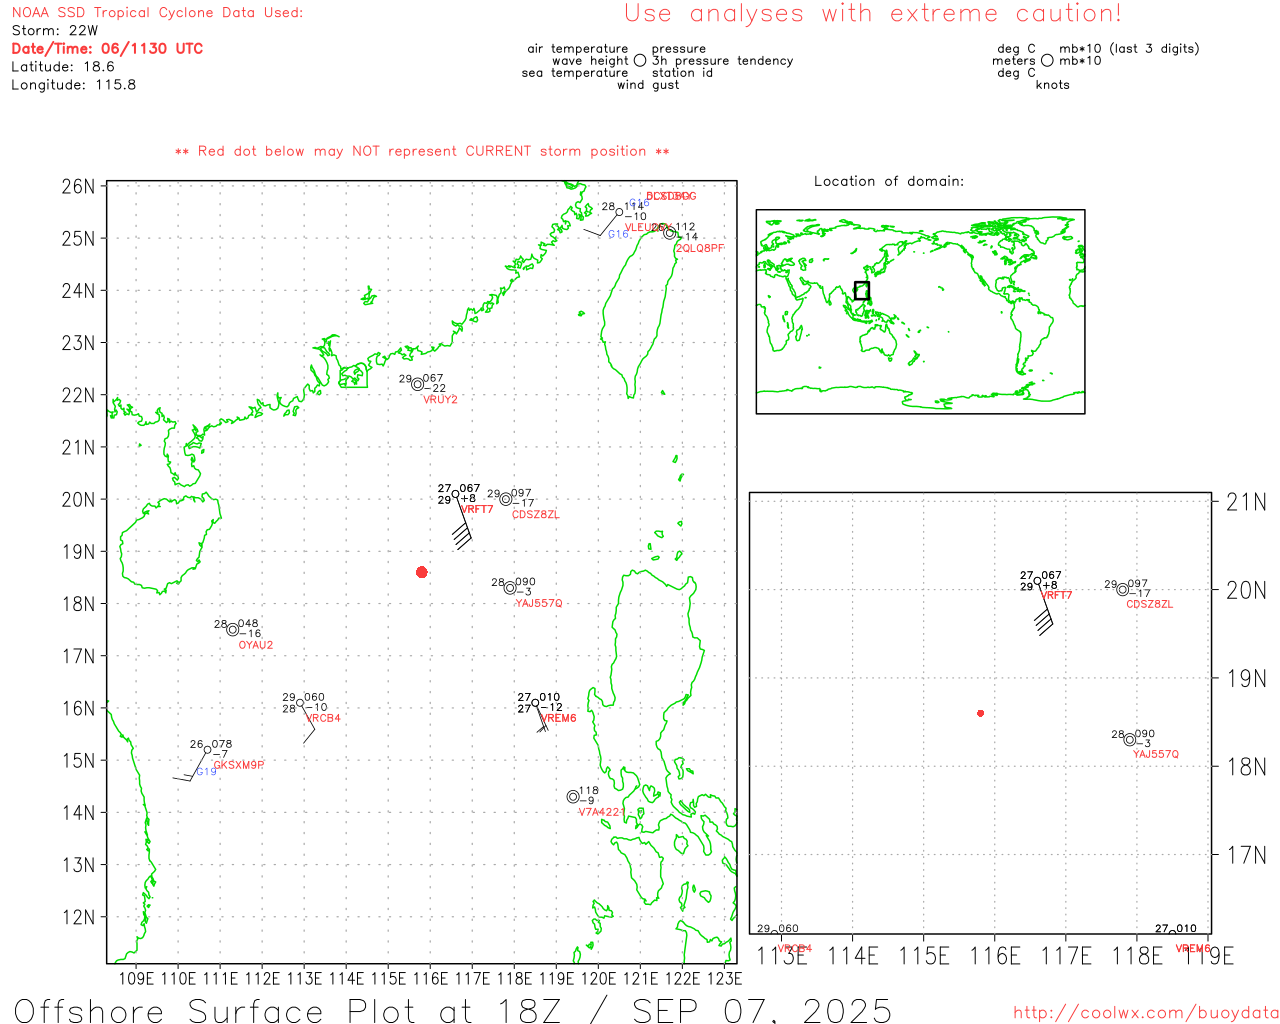
Task: Click the 'Location of domain:' caption
Action: [889, 182]
